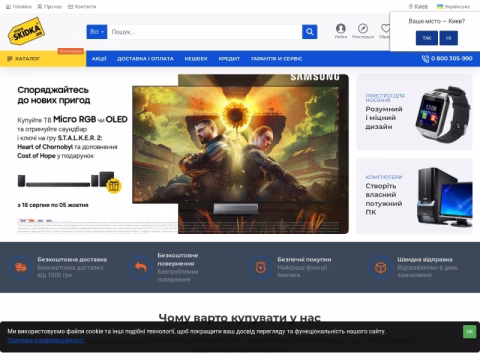Screen dimensions: 480x360
Task: Click 'Чому варто купувати у нас' heading
Action: 240,318
